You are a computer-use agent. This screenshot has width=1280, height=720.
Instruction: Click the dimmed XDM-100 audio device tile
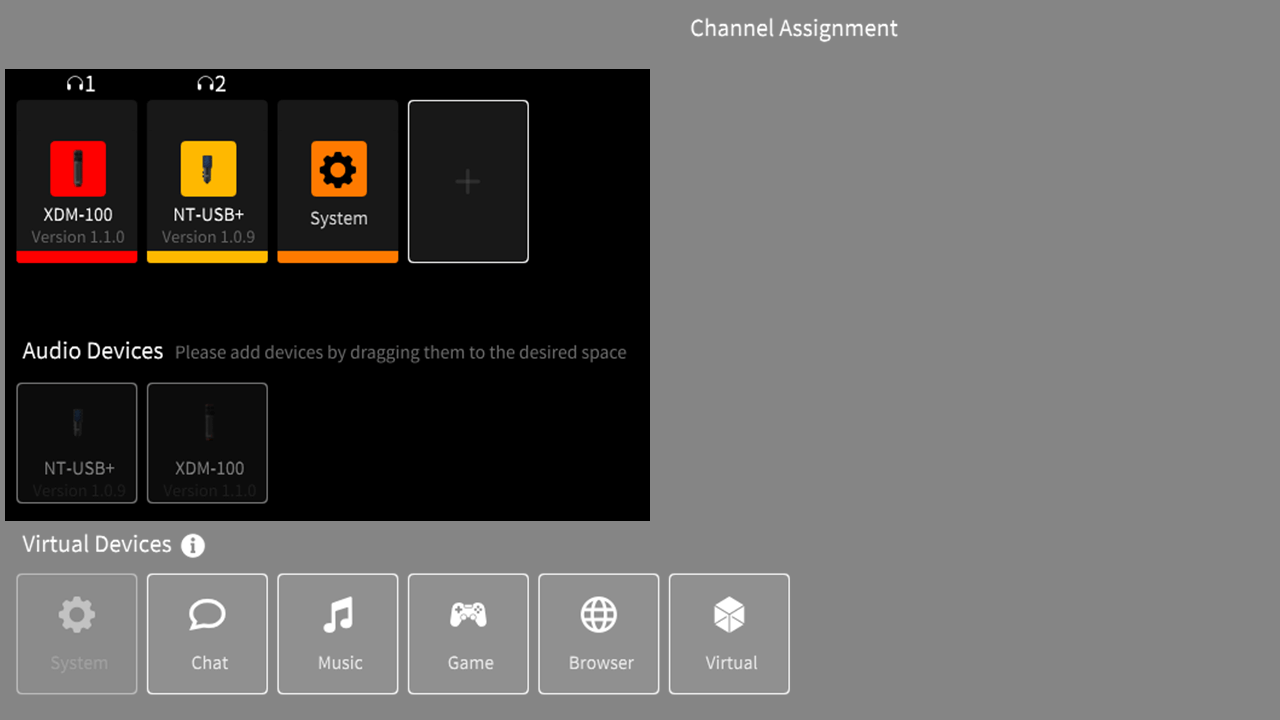coord(208,443)
